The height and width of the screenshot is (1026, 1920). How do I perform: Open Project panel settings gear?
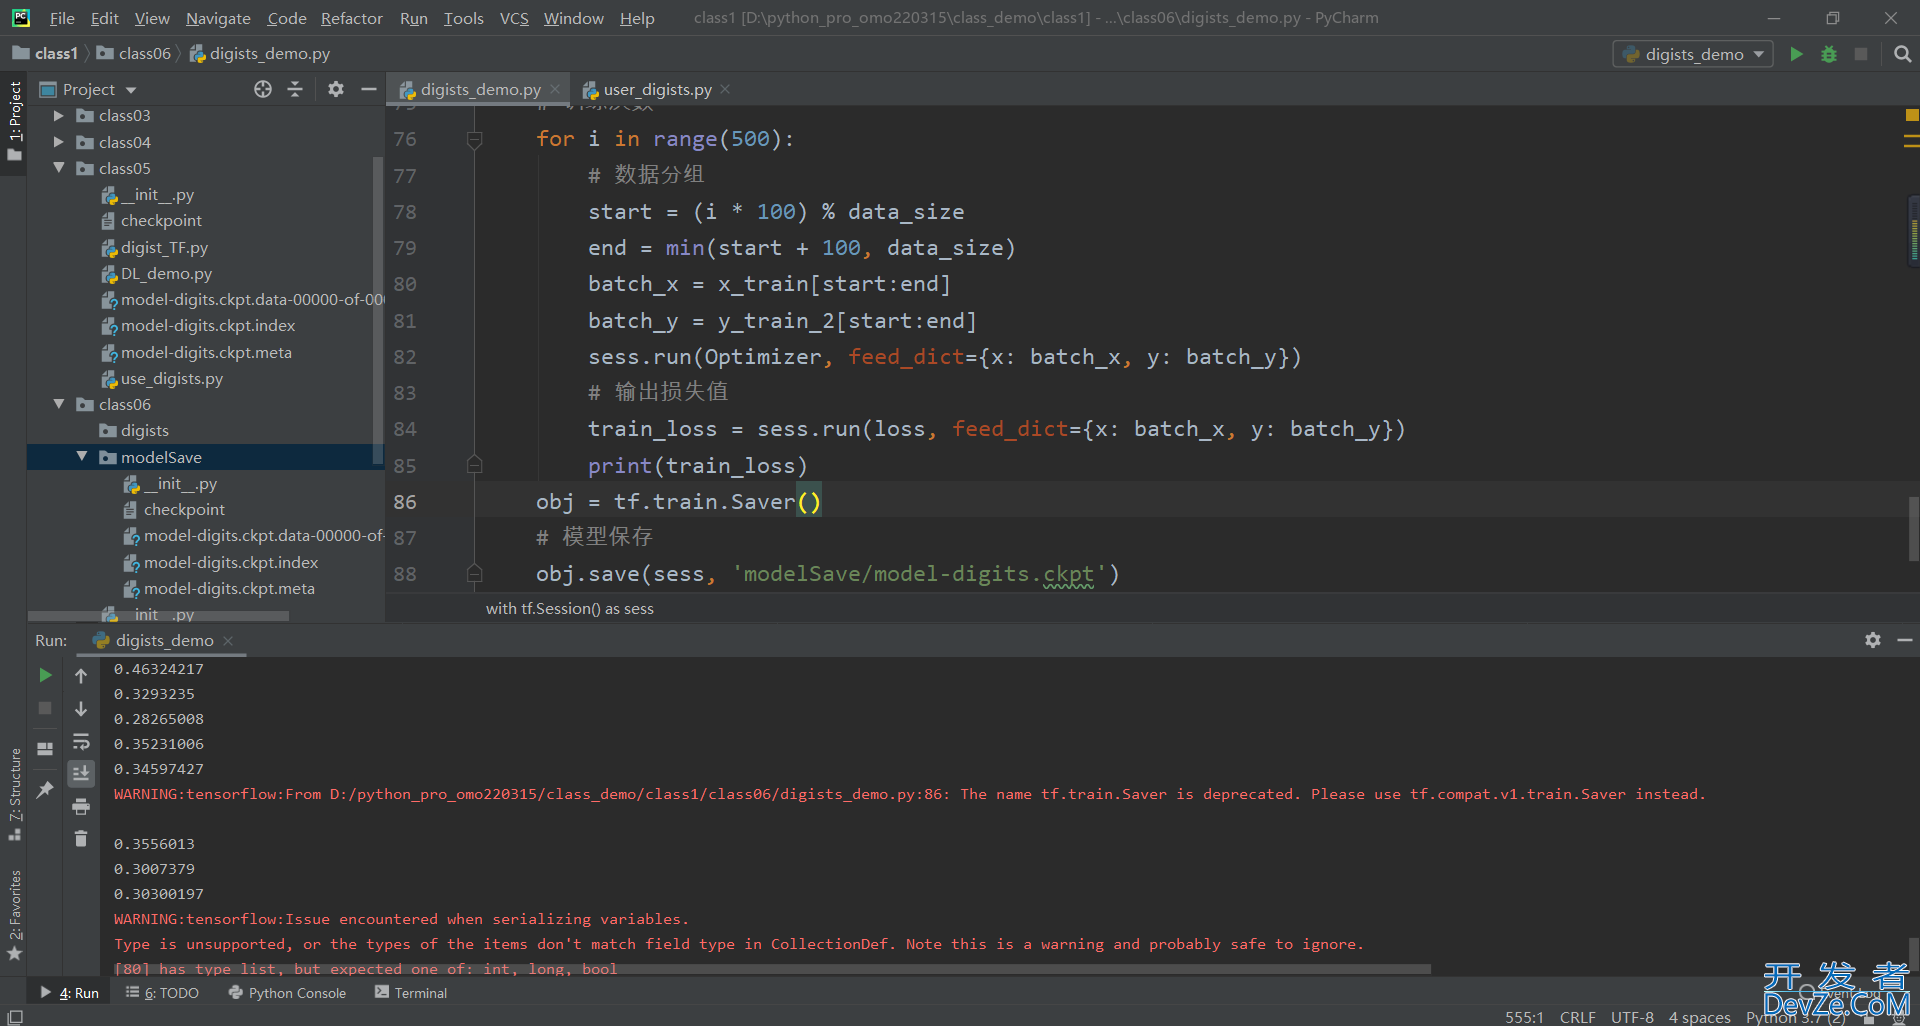pyautogui.click(x=336, y=89)
